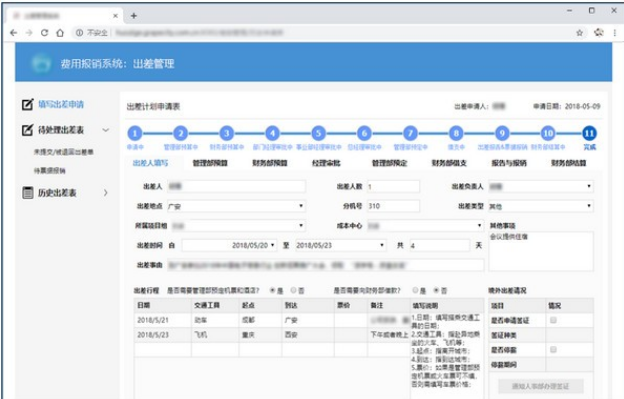Click the 历史出差表 list icon
624x399 pixels.
point(27,193)
